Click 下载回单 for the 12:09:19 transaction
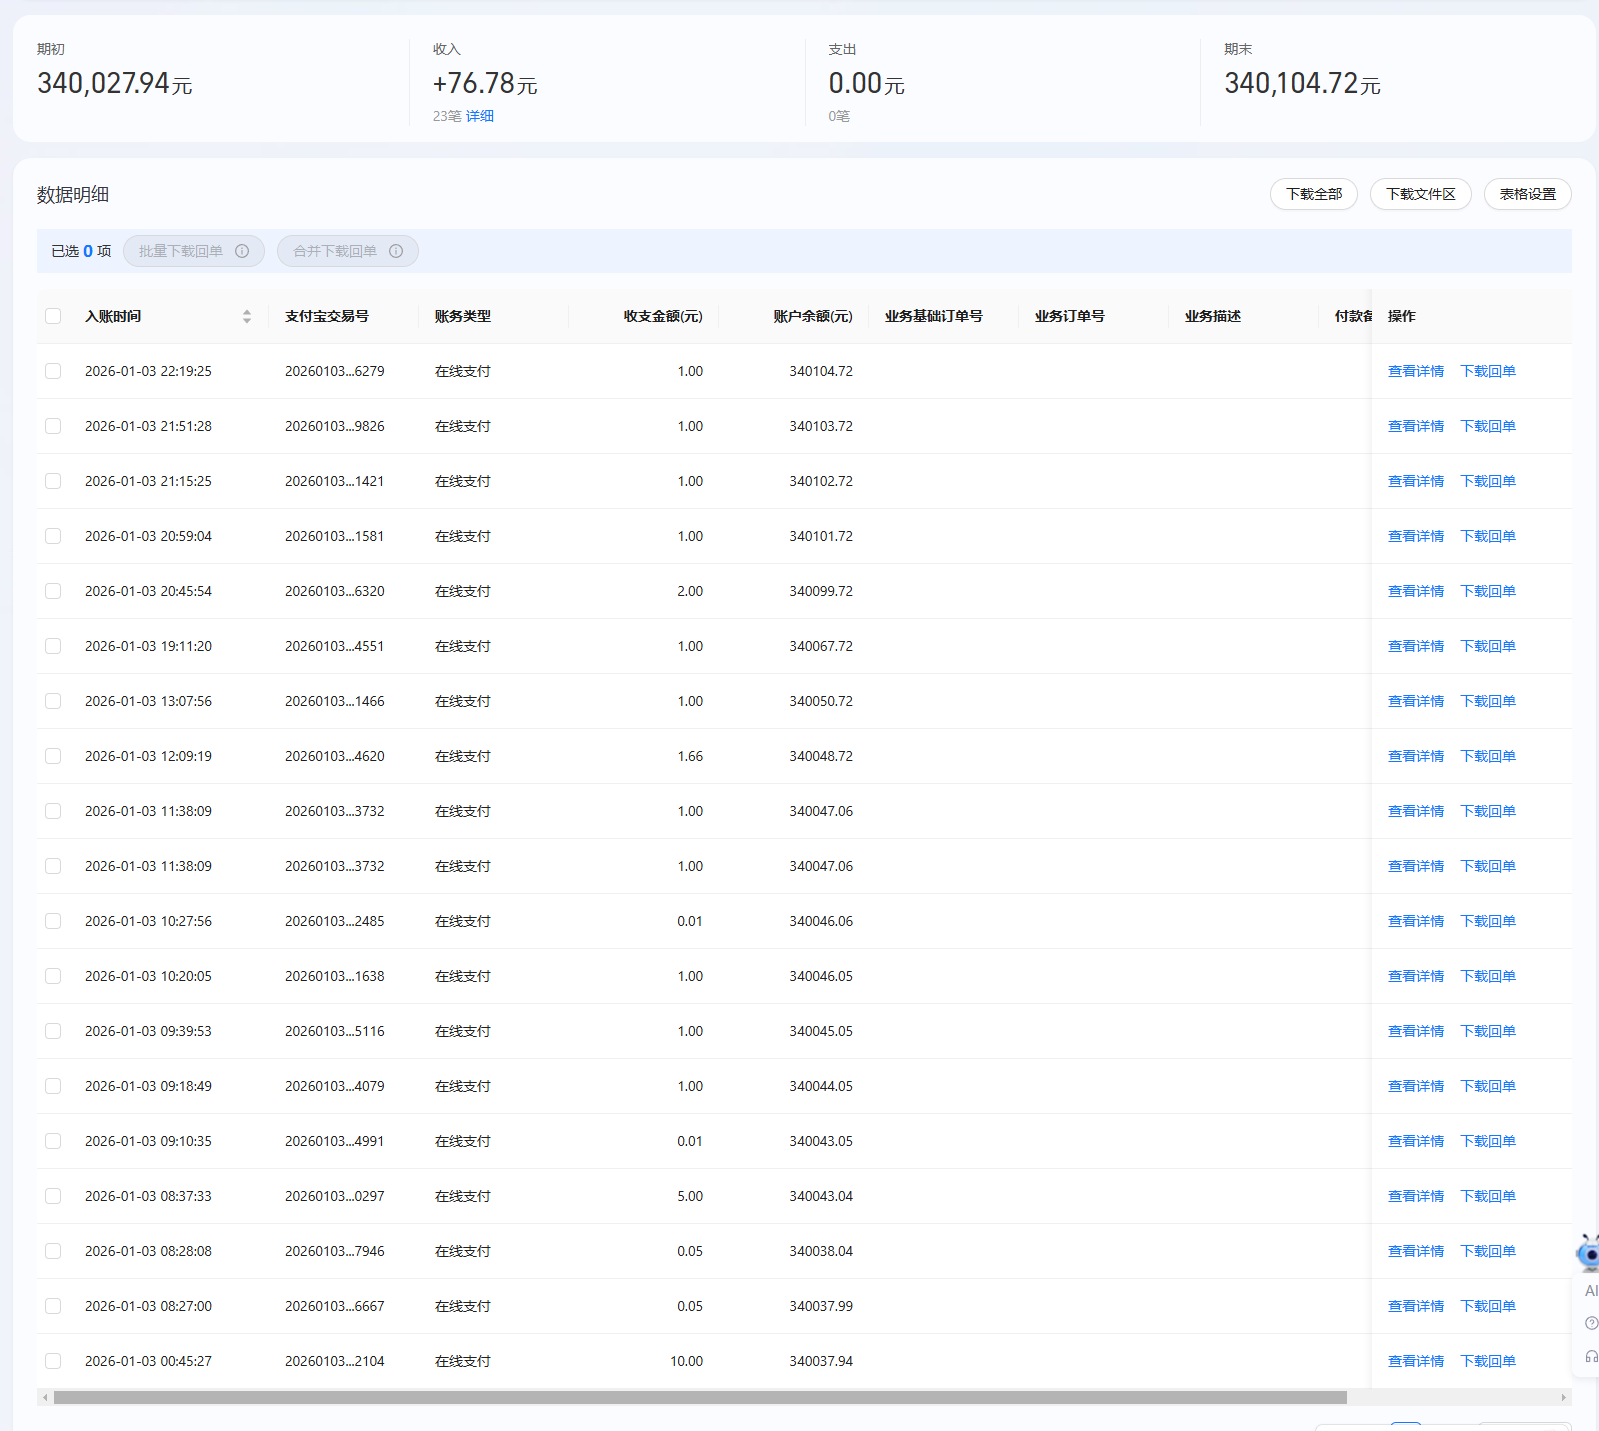Viewport: 1599px width, 1431px height. [x=1488, y=756]
